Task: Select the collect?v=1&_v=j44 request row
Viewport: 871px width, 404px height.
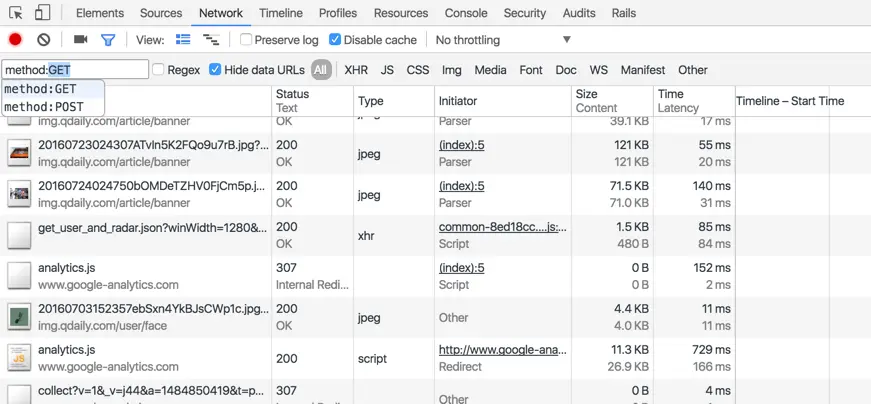Action: point(436,392)
